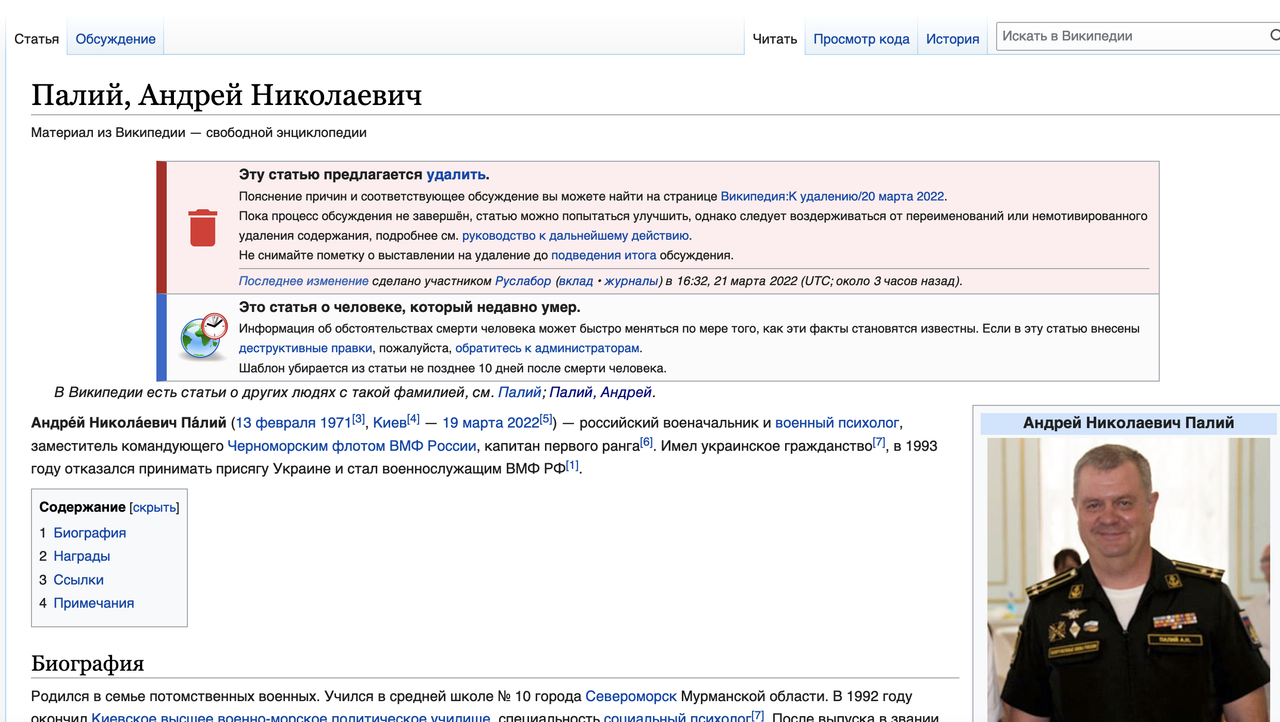The image size is (1280, 722).
Task: Click footnote reference [3] after 1971
Action: pyautogui.click(x=360, y=419)
